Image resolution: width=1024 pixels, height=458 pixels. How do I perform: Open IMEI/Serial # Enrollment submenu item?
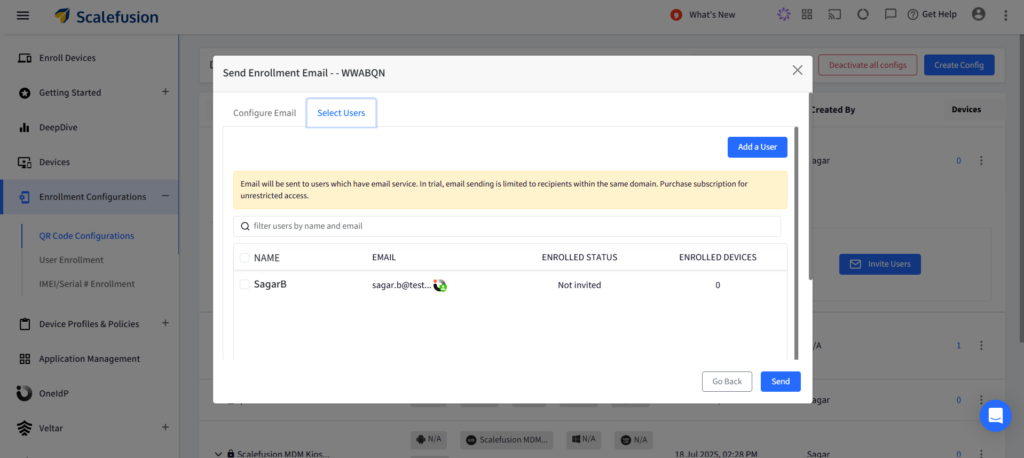pyautogui.click(x=87, y=284)
